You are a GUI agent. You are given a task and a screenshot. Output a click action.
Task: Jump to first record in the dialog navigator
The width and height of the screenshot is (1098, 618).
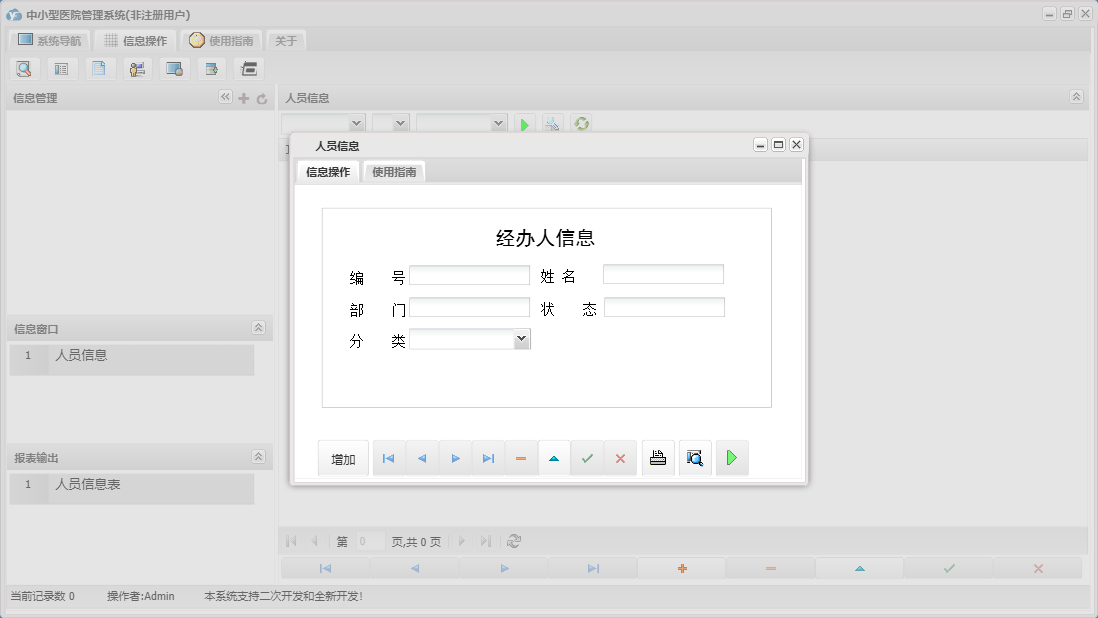click(388, 457)
